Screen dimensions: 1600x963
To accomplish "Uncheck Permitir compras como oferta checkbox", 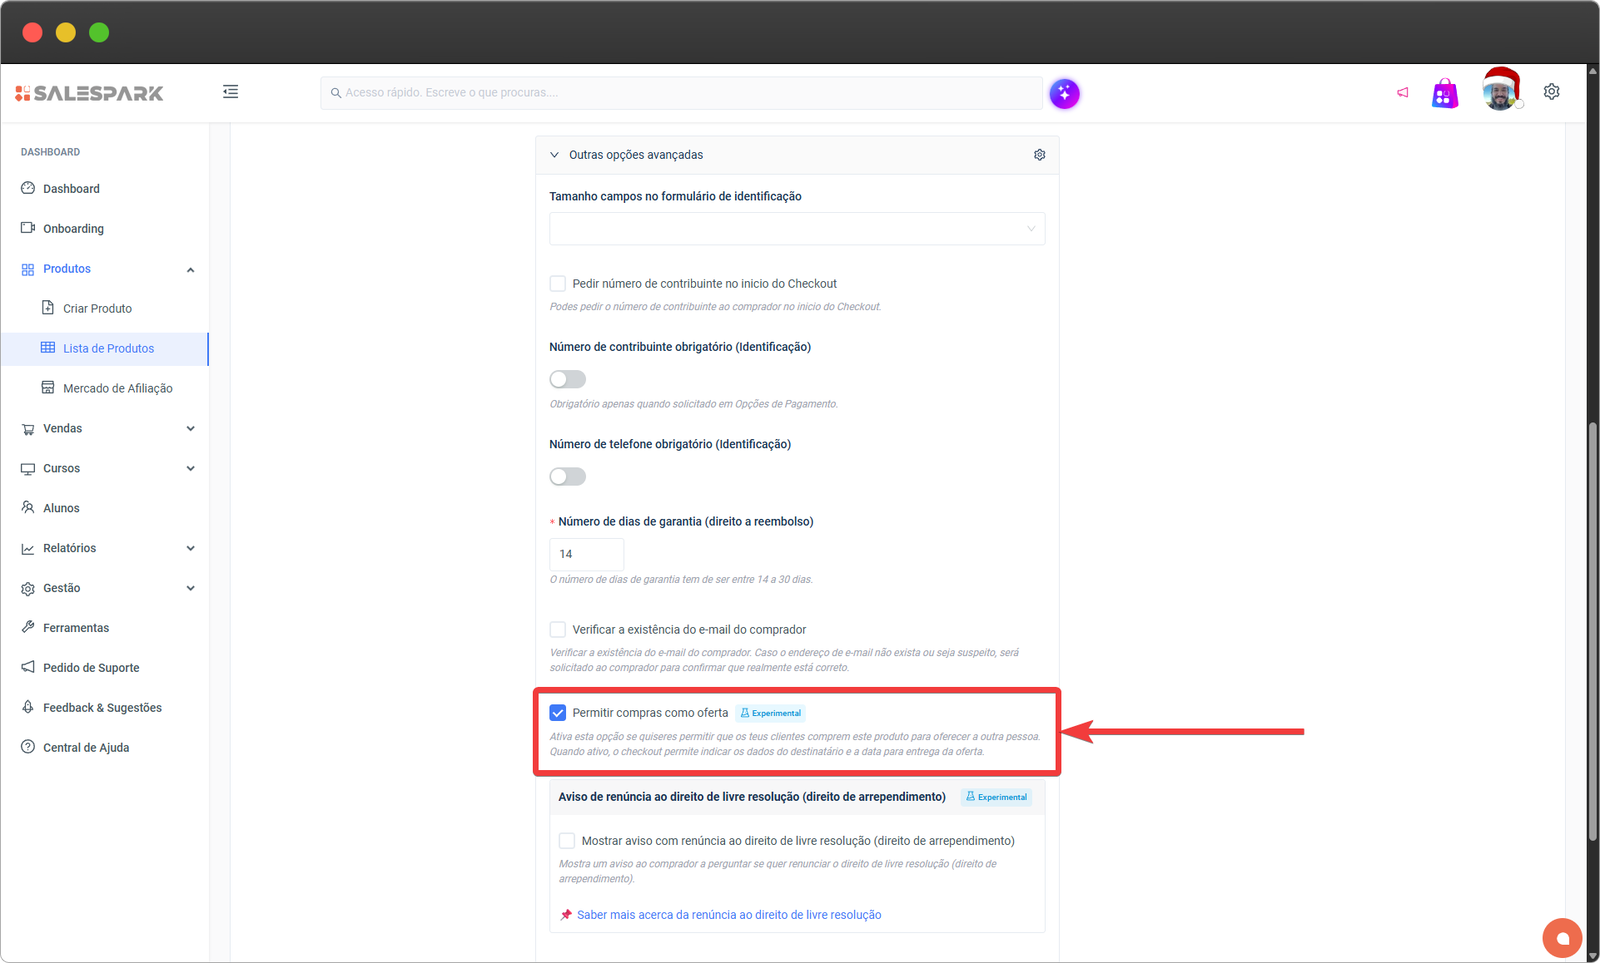I will tap(558, 713).
